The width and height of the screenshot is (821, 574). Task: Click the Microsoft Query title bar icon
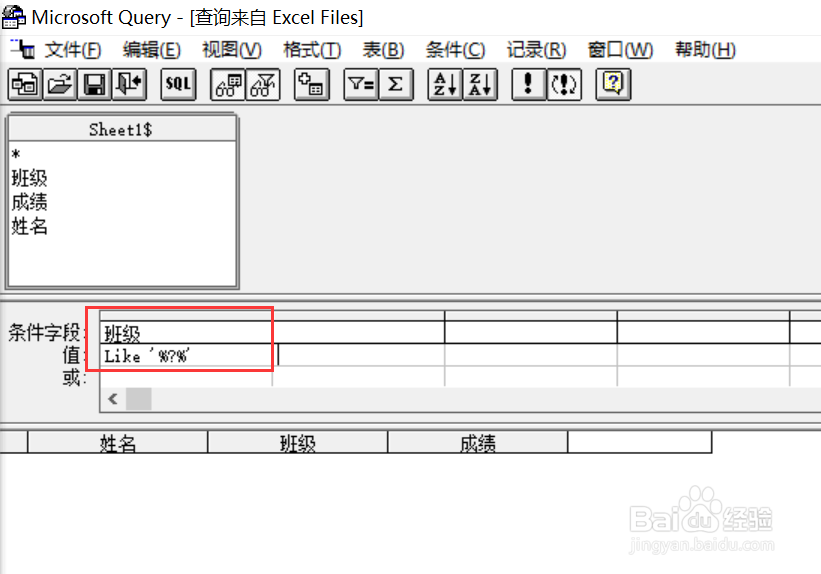14,16
